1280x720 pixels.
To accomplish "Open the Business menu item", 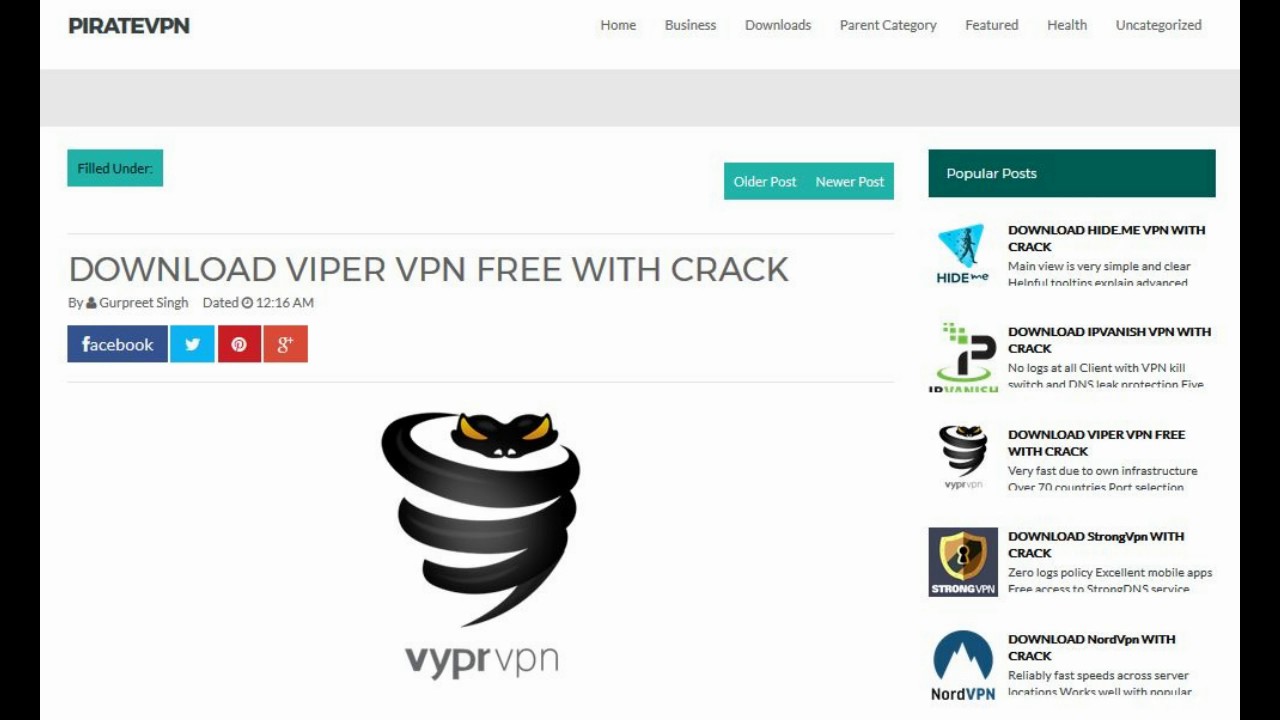I will [x=690, y=25].
